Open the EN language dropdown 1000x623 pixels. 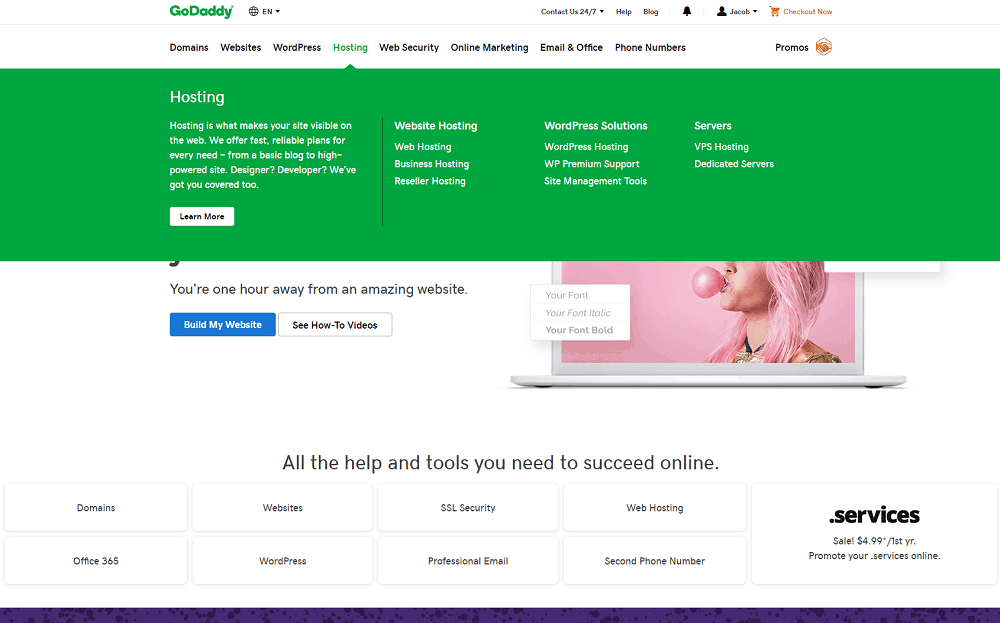coord(271,11)
